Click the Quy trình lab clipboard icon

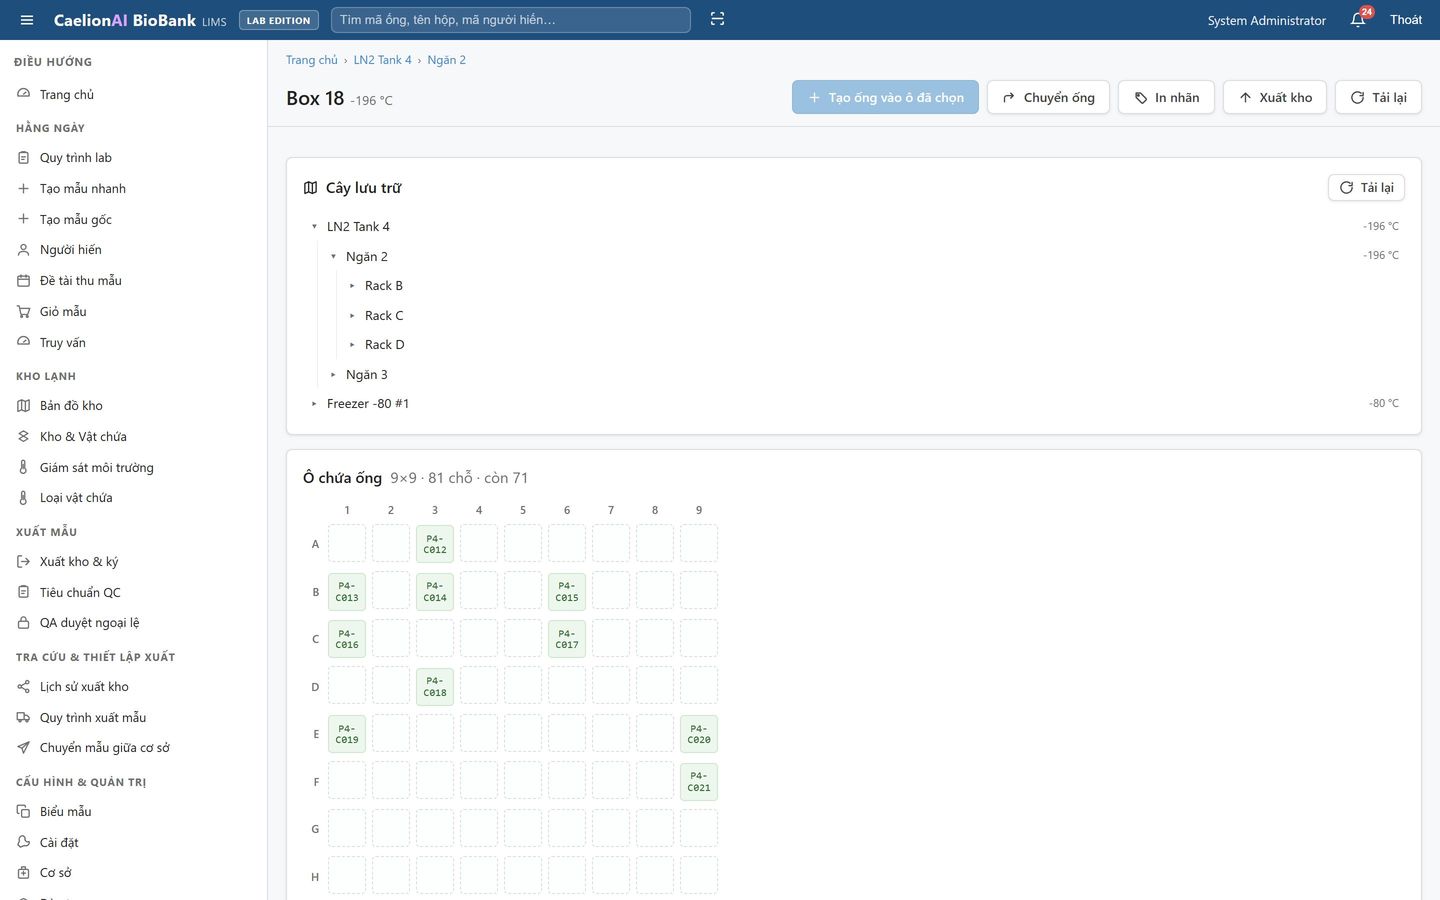[24, 158]
